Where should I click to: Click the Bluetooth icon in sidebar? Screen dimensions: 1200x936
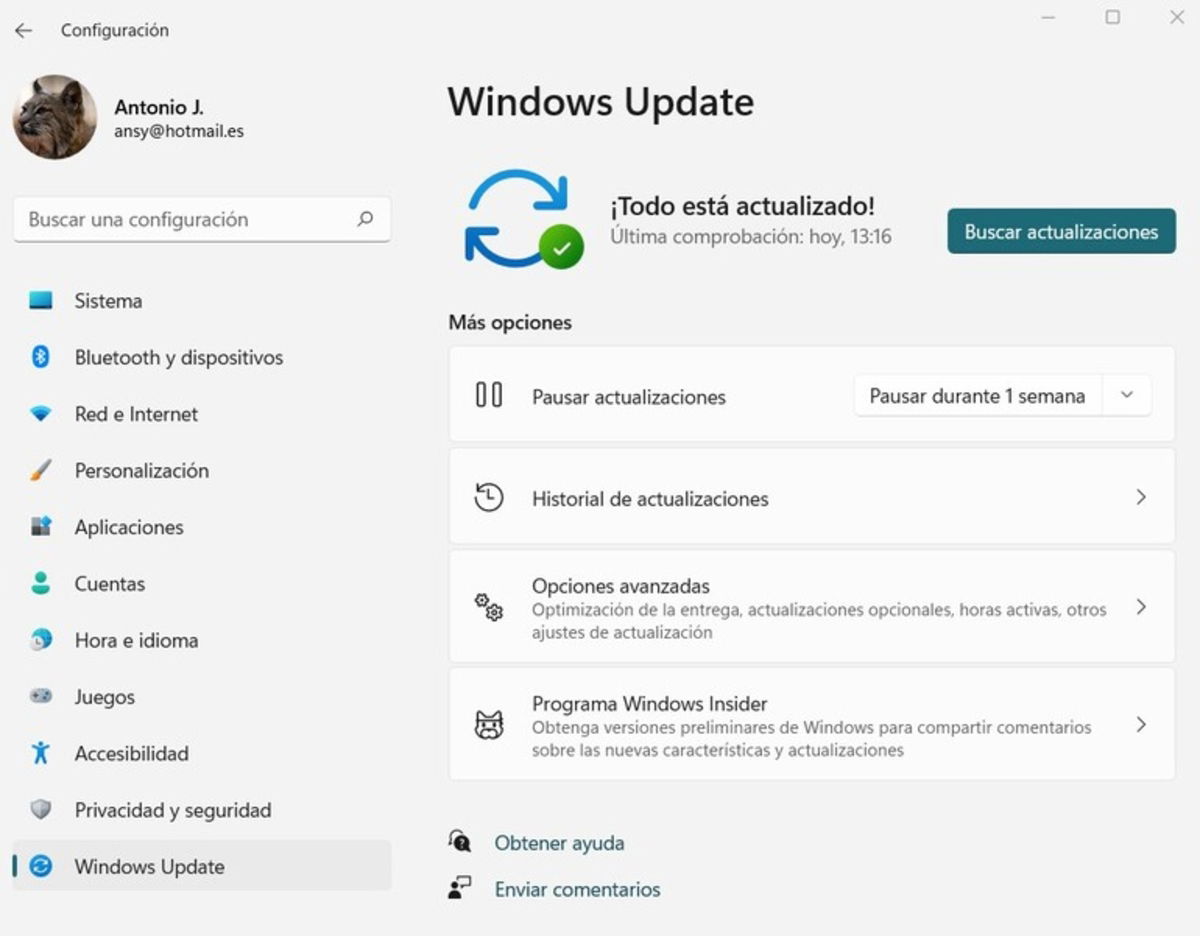40,357
